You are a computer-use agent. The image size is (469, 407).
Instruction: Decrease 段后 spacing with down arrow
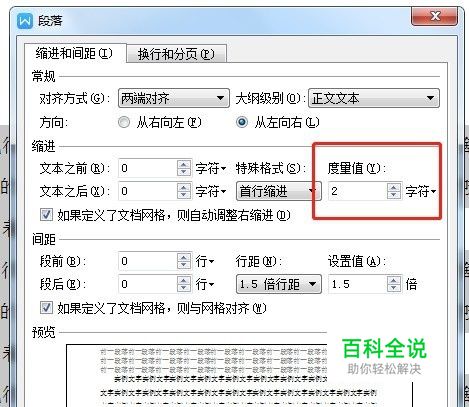[x=184, y=288]
